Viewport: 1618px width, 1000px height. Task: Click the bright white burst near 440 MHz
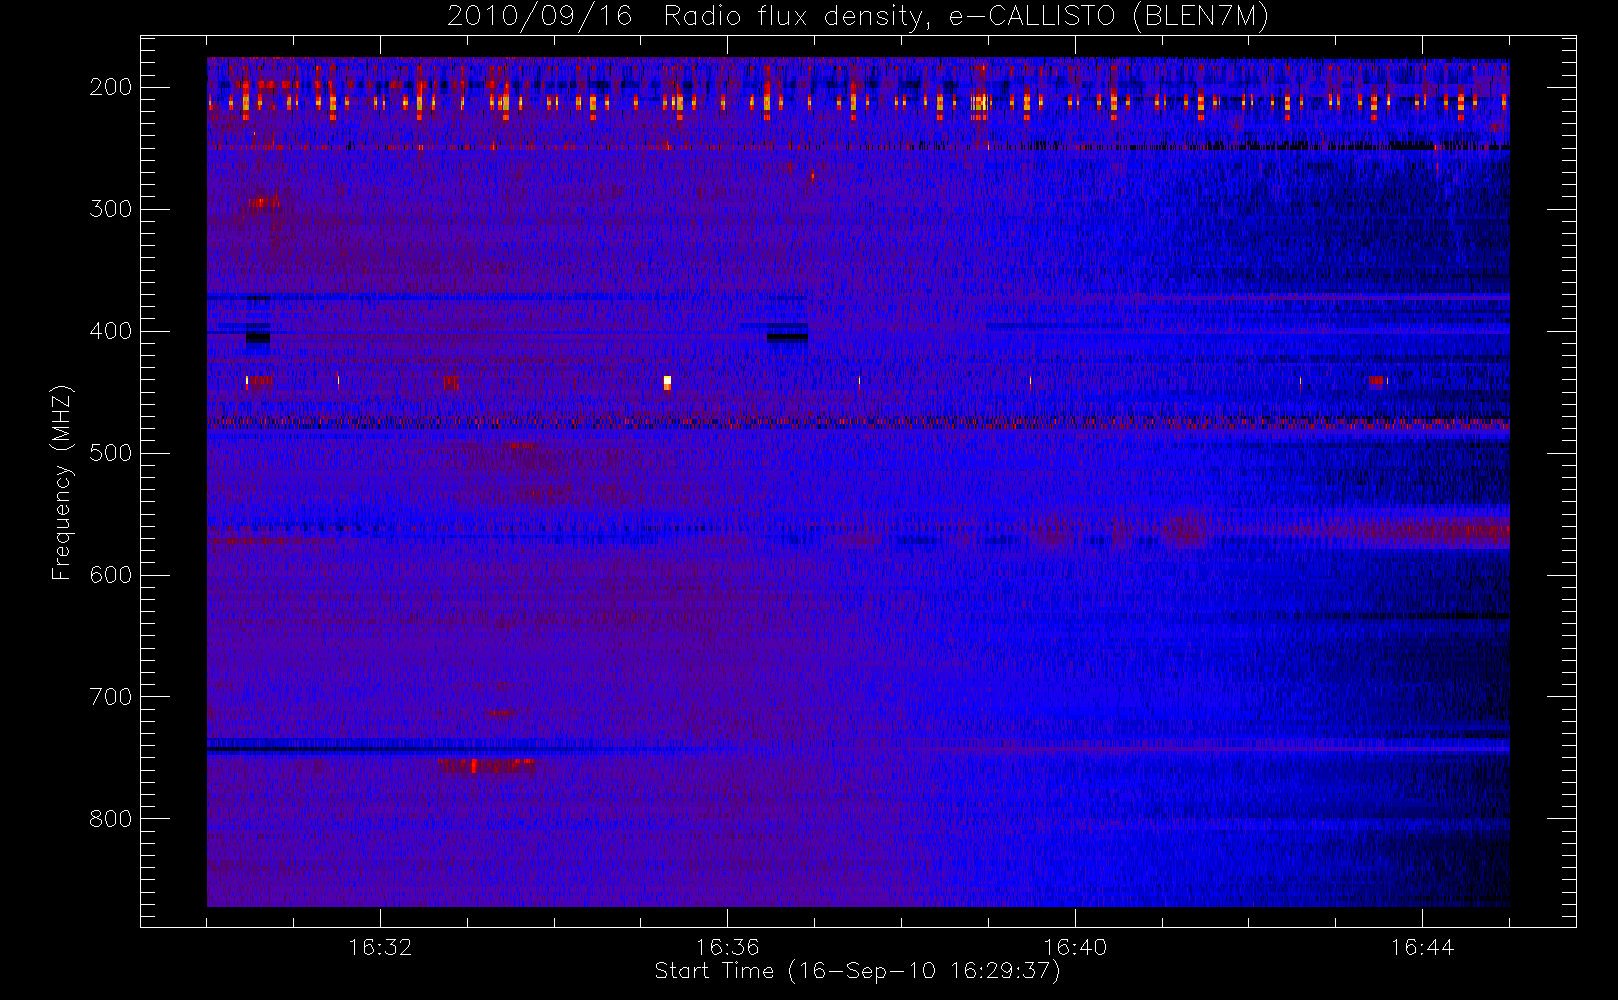(x=667, y=382)
